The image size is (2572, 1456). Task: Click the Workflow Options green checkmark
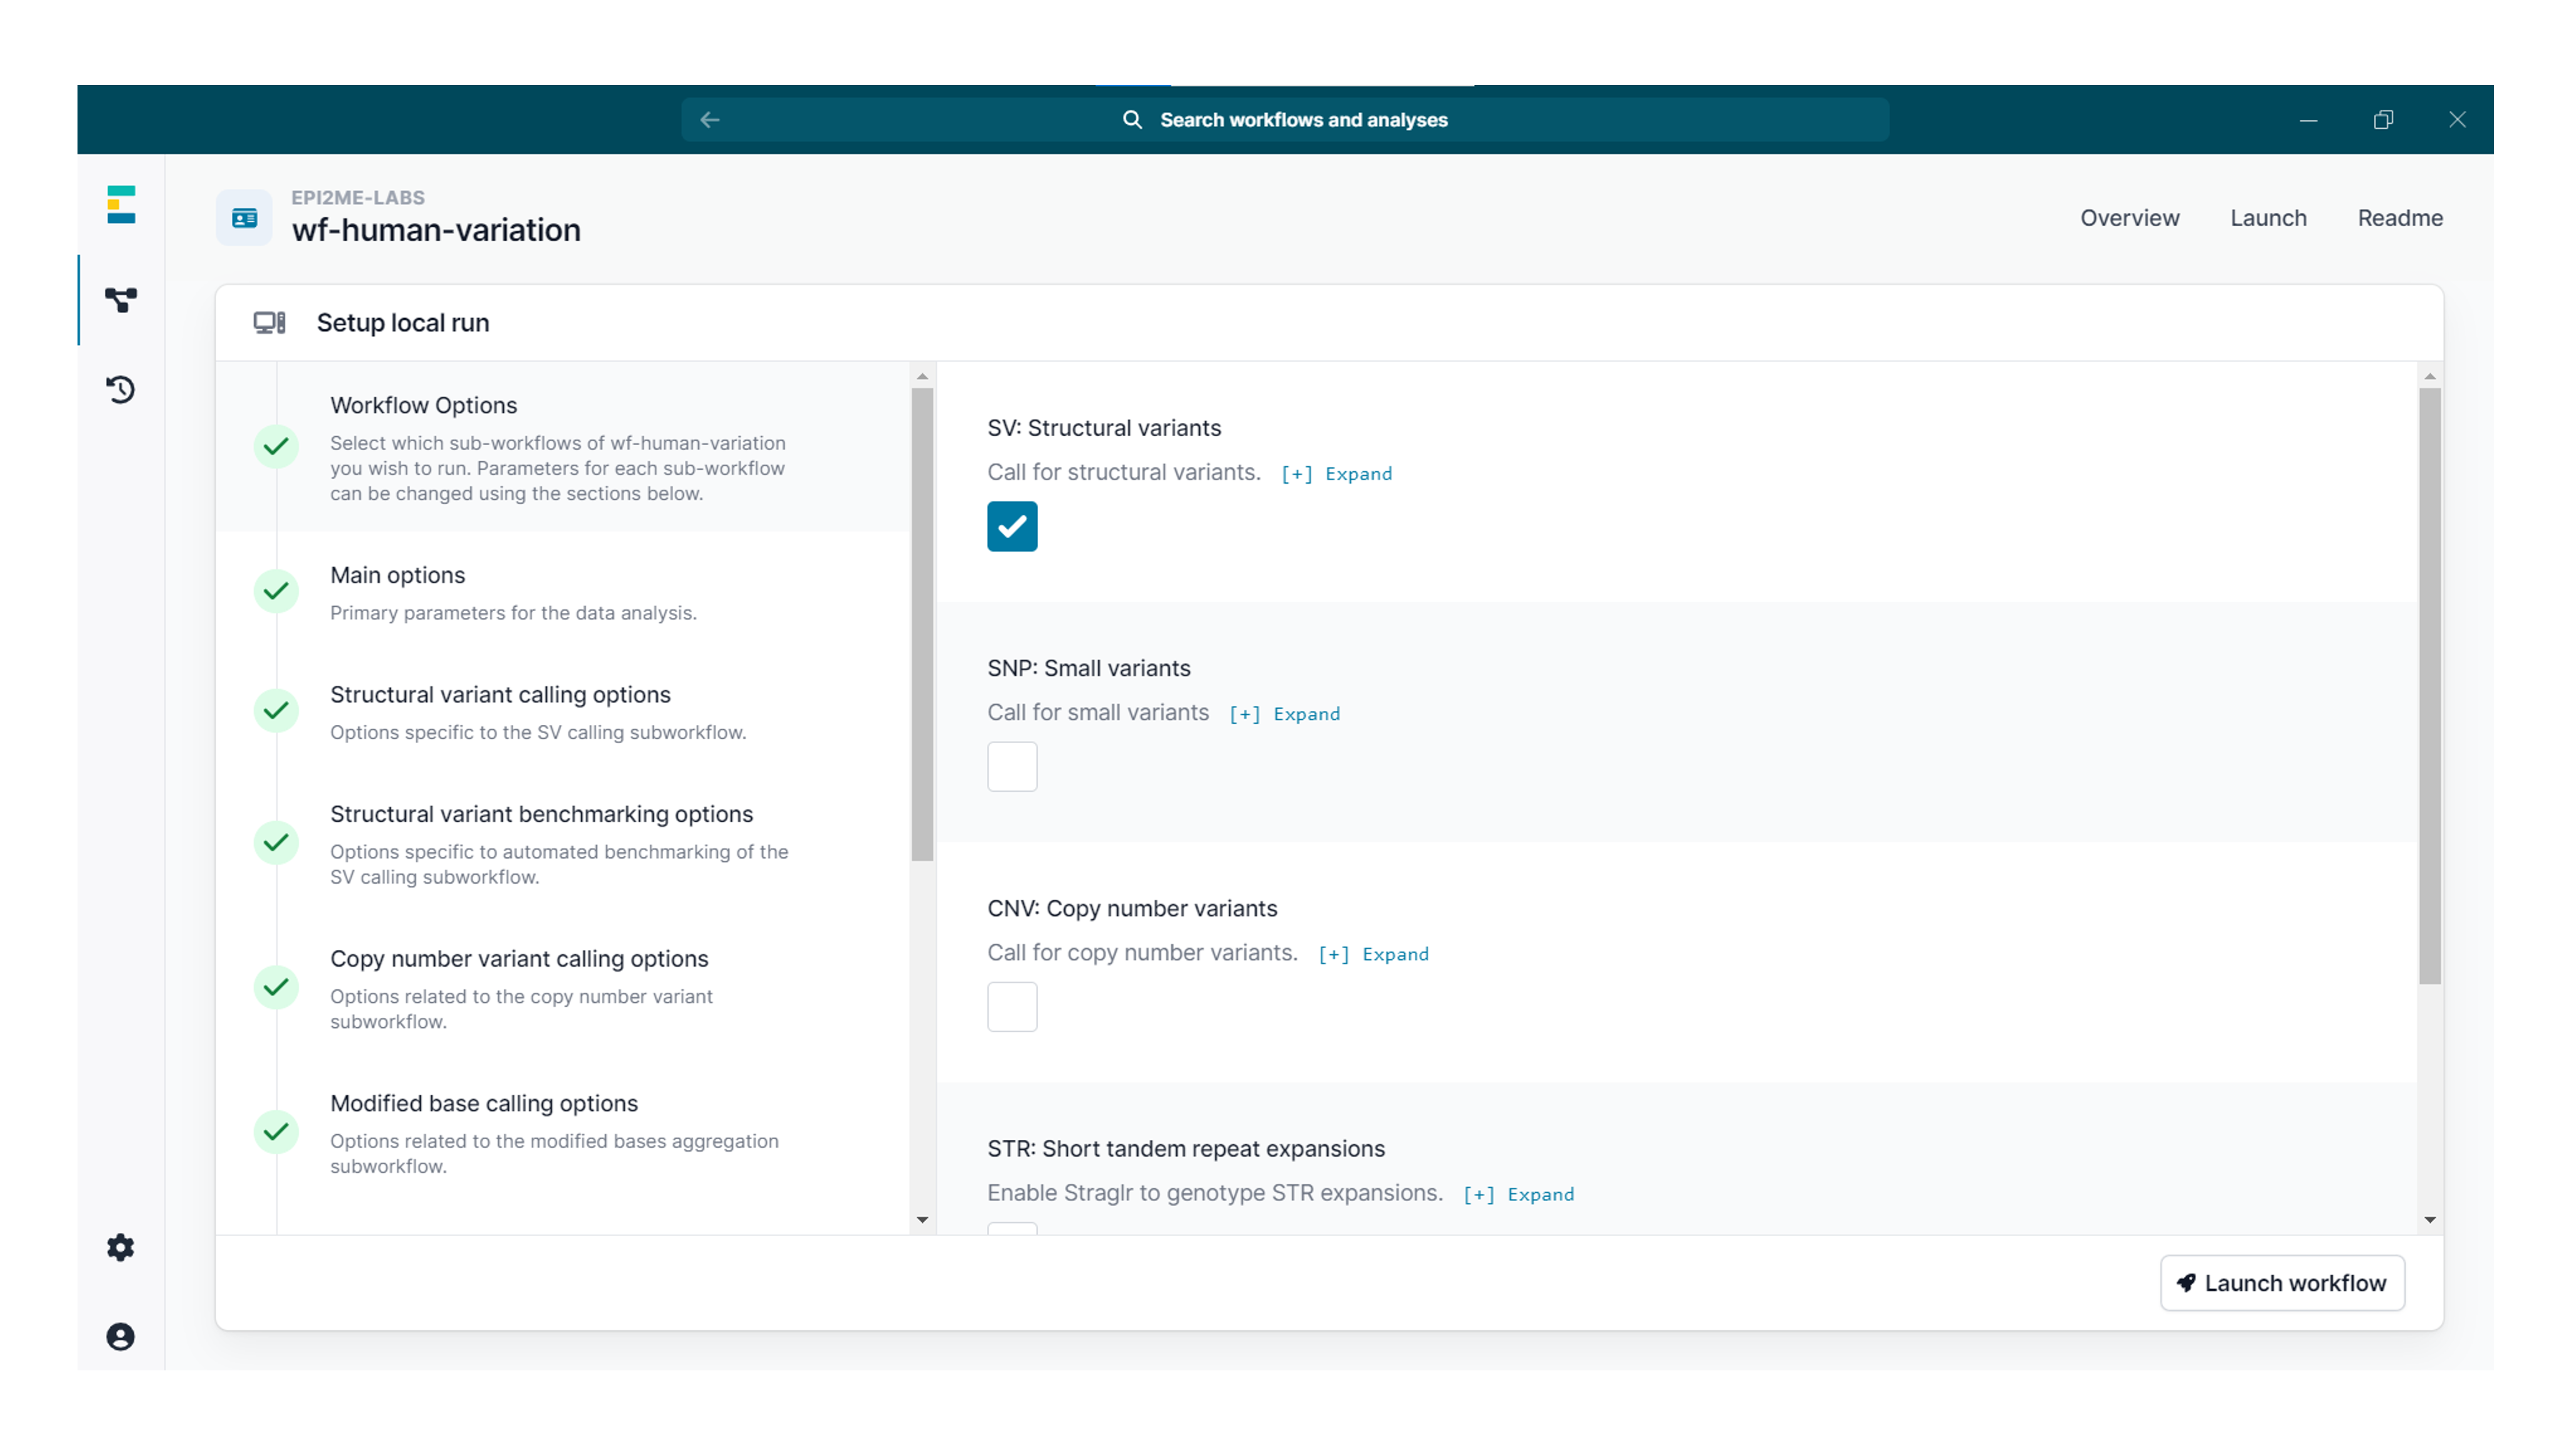(276, 446)
